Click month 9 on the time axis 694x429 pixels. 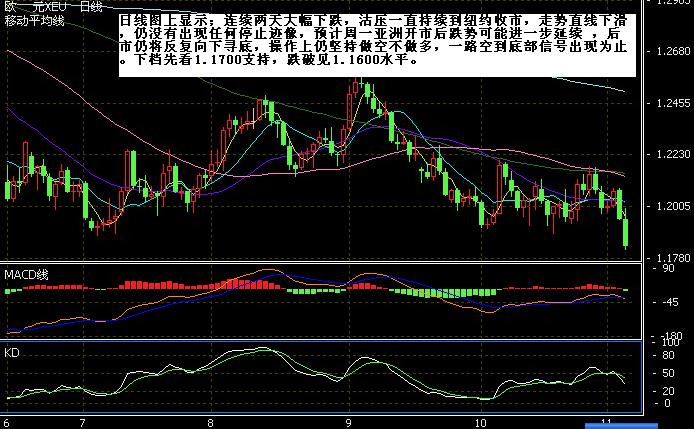pyautogui.click(x=349, y=423)
